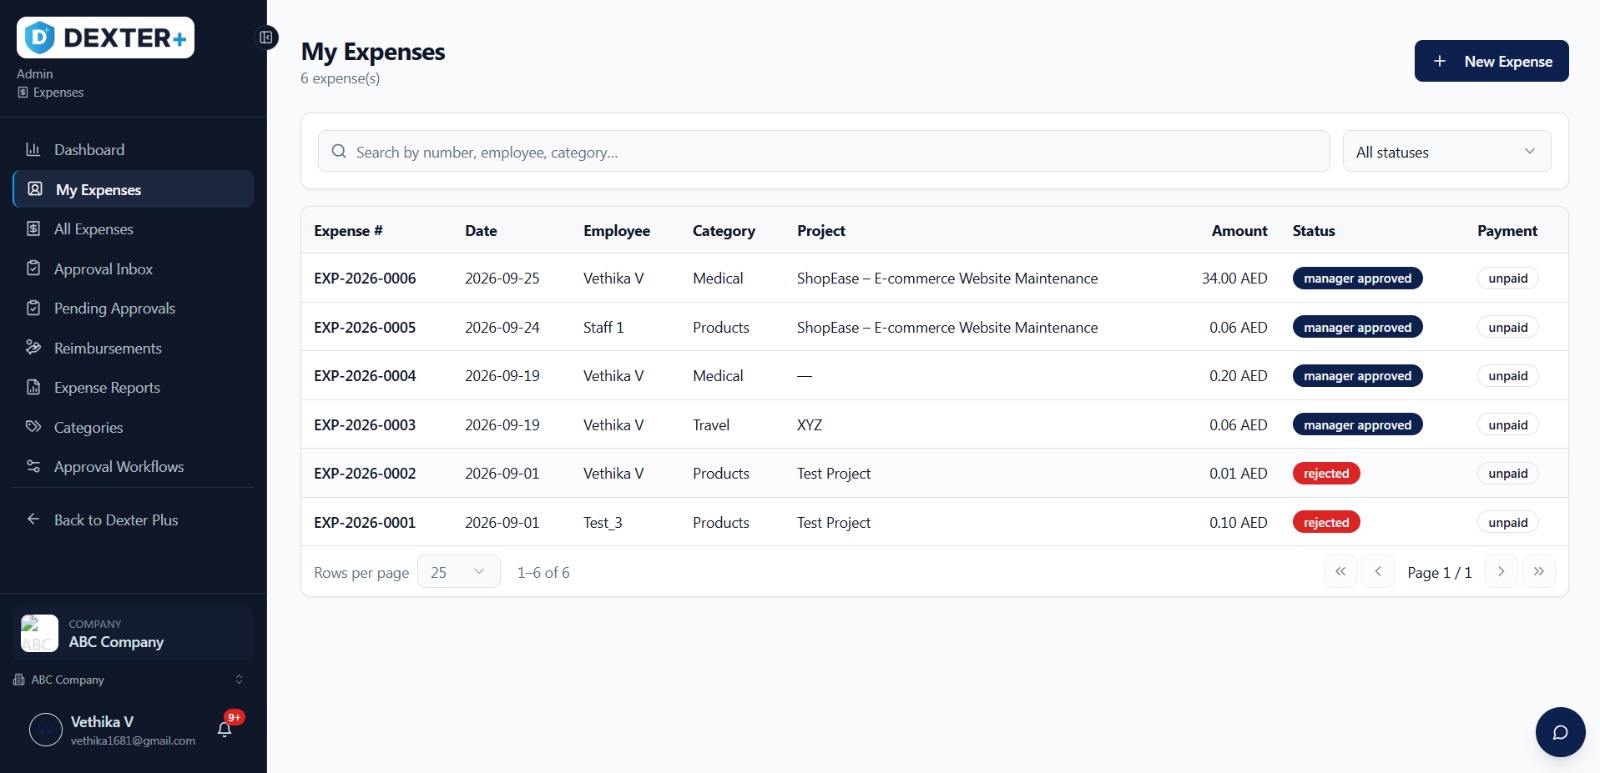Click the Reimbursements icon

click(33, 347)
